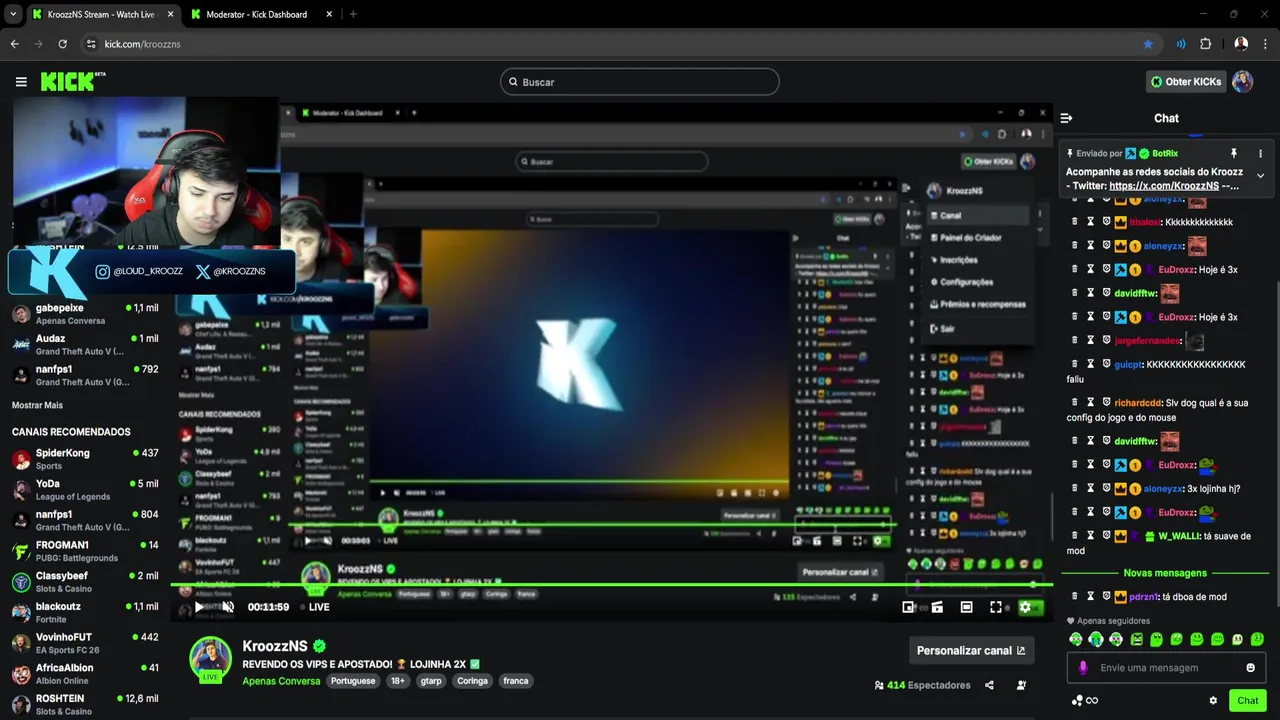Unmute the stream using the speaker icon

(x=228, y=606)
